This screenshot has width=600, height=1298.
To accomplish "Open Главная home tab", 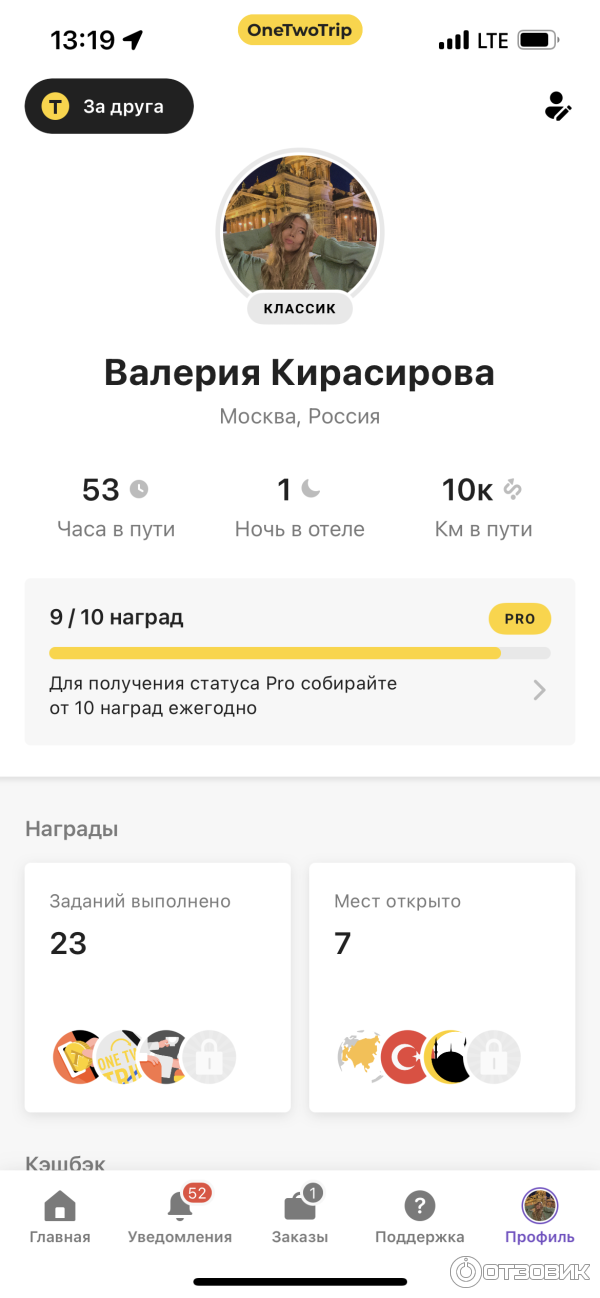I will [x=60, y=1216].
